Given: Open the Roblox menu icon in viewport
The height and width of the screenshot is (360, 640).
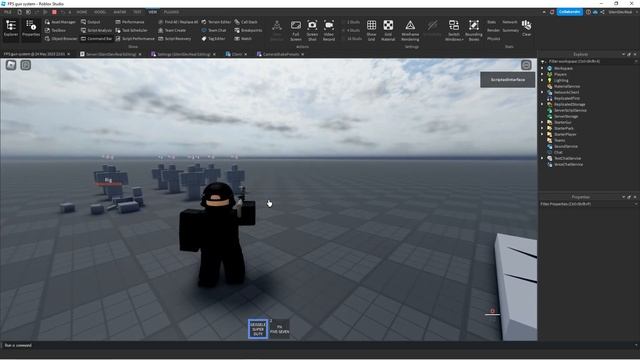Looking at the screenshot, I should 11,65.
